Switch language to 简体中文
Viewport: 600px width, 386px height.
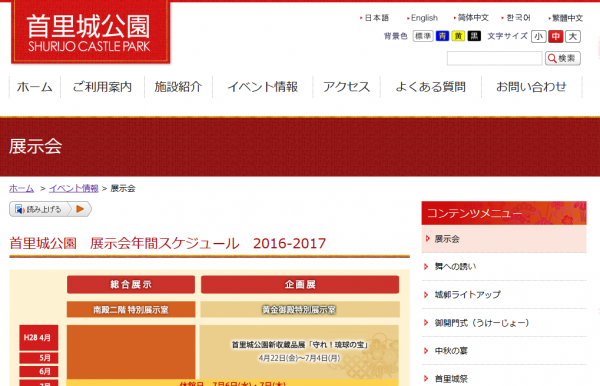pyautogui.click(x=473, y=18)
